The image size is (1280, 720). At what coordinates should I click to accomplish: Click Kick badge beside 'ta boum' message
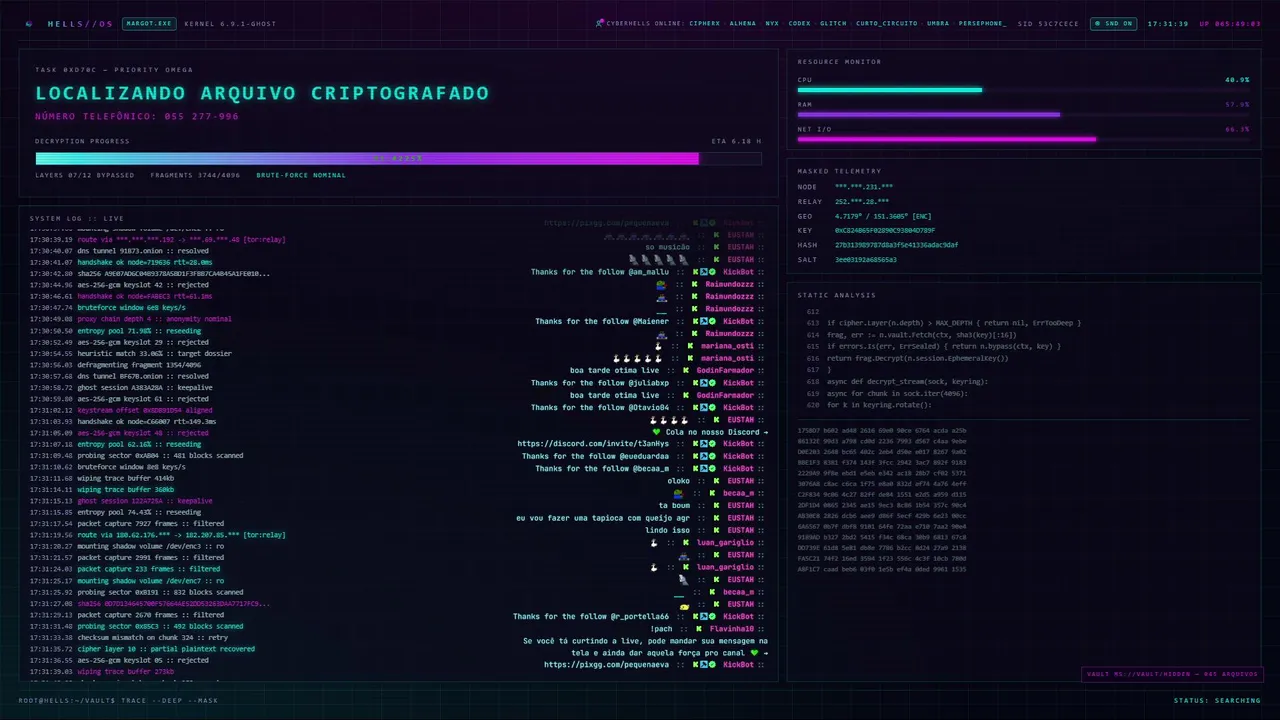click(716, 506)
